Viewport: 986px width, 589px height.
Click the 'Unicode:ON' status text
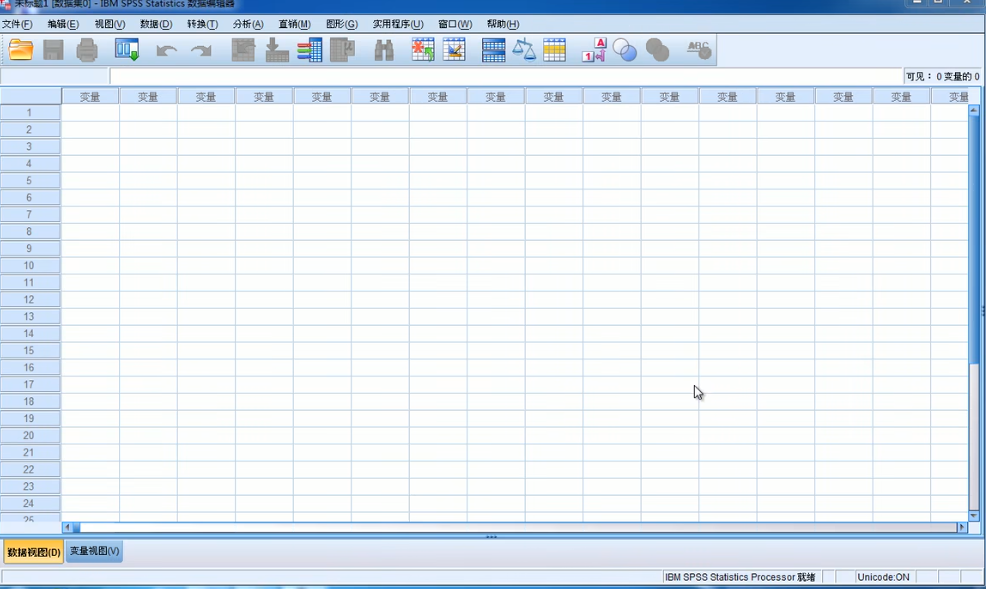(x=883, y=577)
